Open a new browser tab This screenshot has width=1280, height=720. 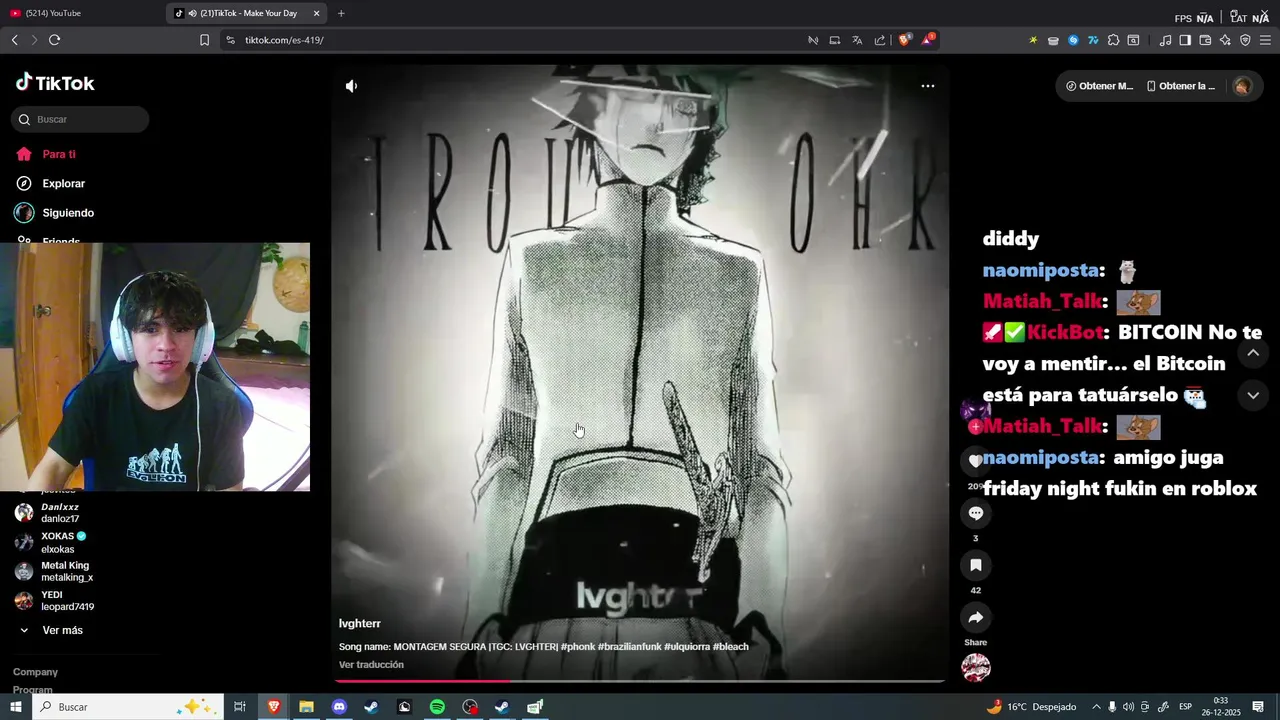pyautogui.click(x=341, y=13)
